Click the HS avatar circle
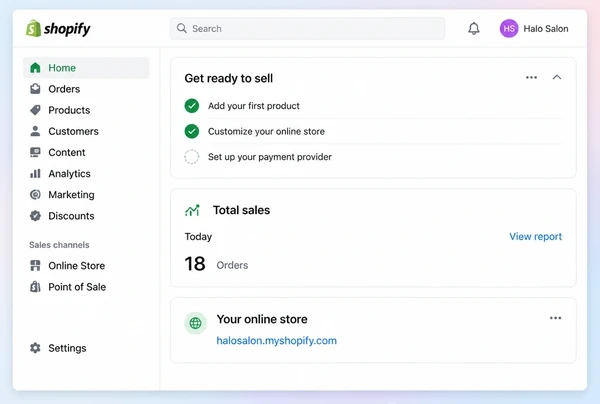The height and width of the screenshot is (404, 600). click(x=509, y=28)
